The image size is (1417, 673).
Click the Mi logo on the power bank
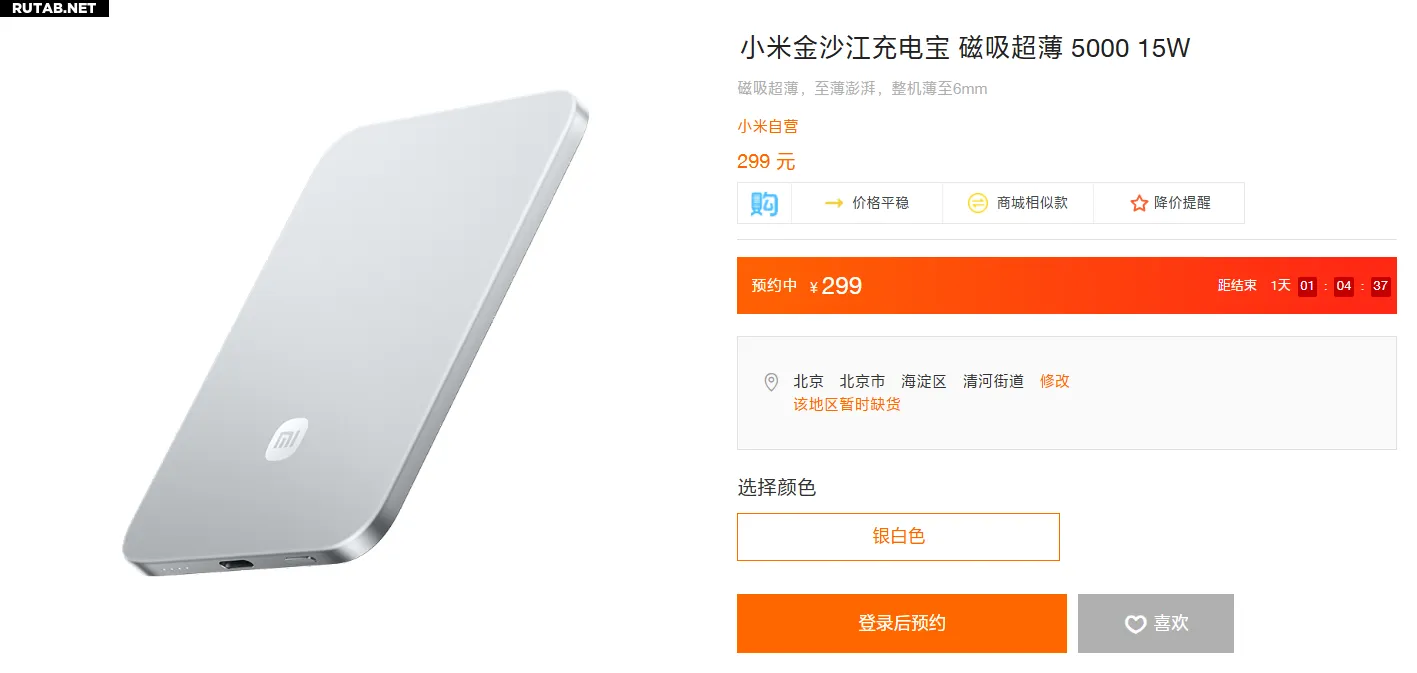coord(287,441)
